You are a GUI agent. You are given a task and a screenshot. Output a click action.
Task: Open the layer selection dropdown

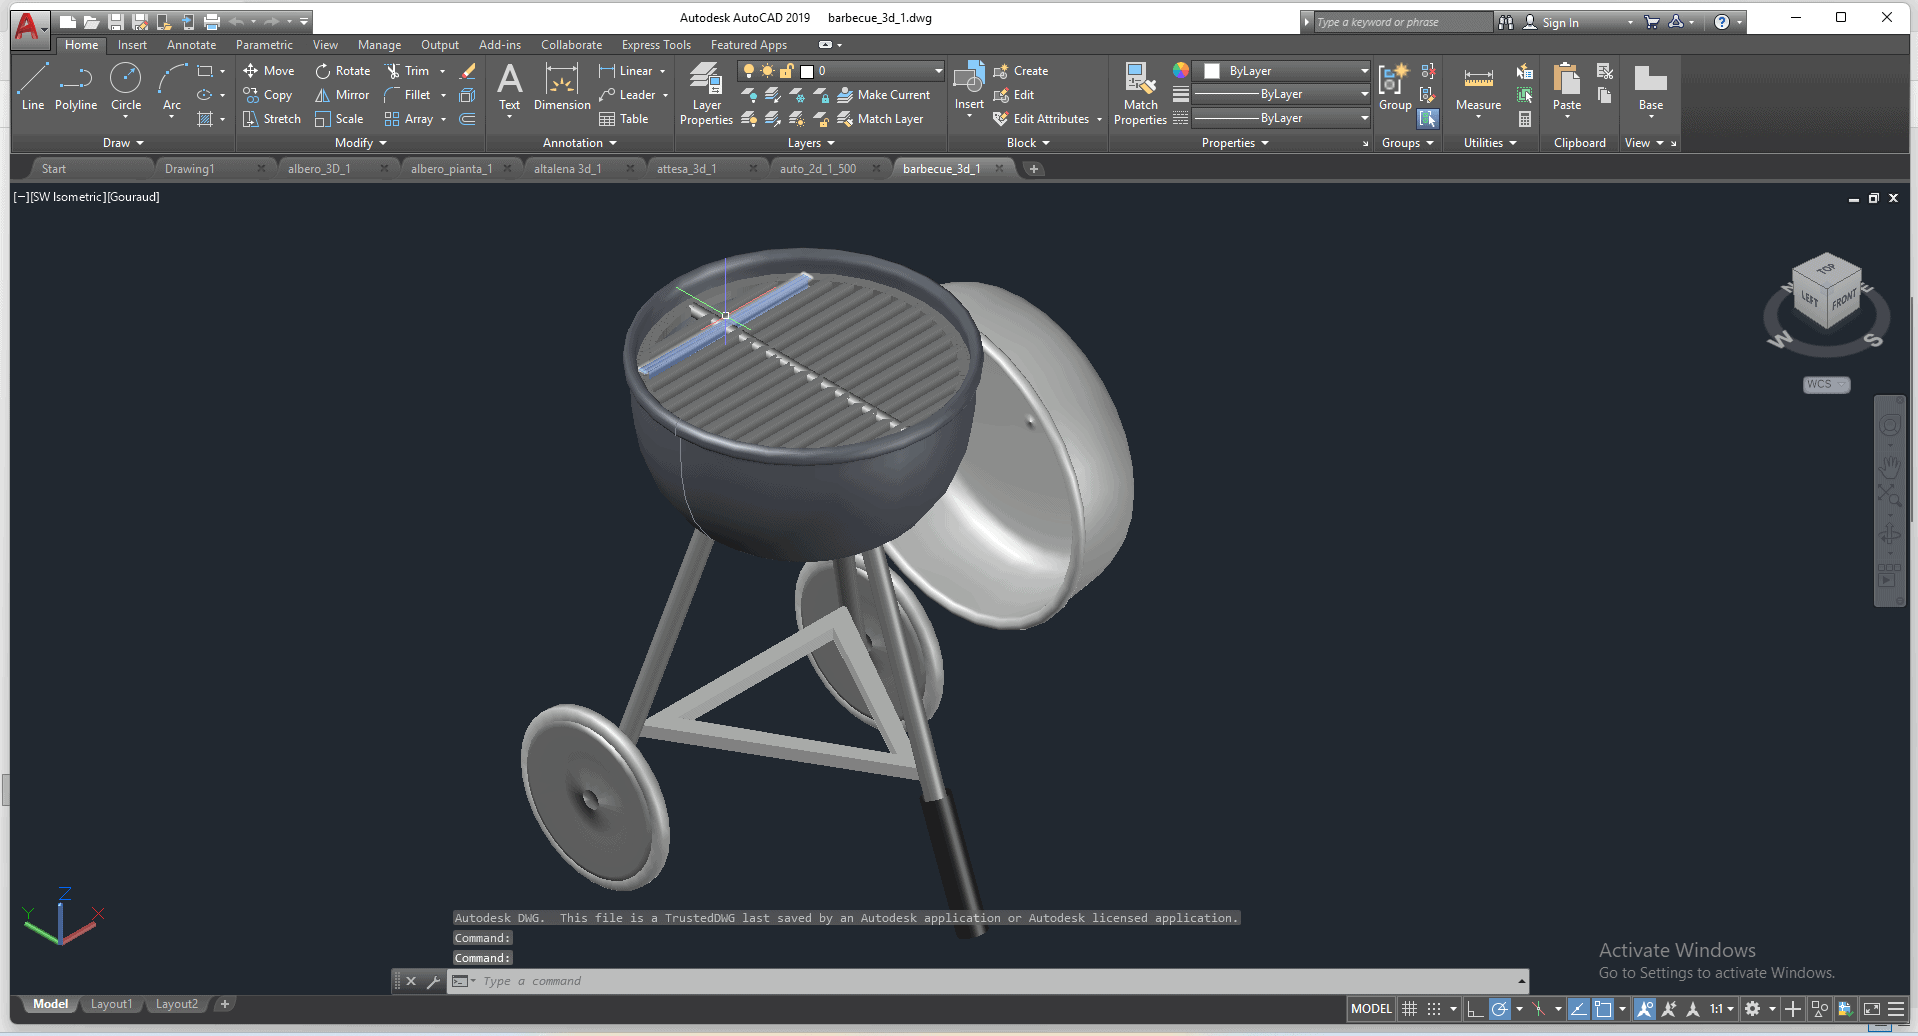pos(935,71)
